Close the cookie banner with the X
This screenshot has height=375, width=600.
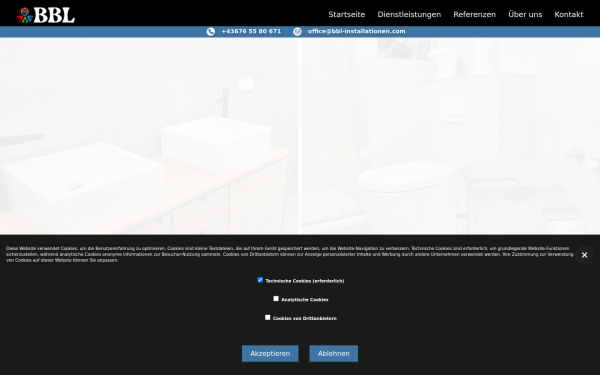point(584,255)
